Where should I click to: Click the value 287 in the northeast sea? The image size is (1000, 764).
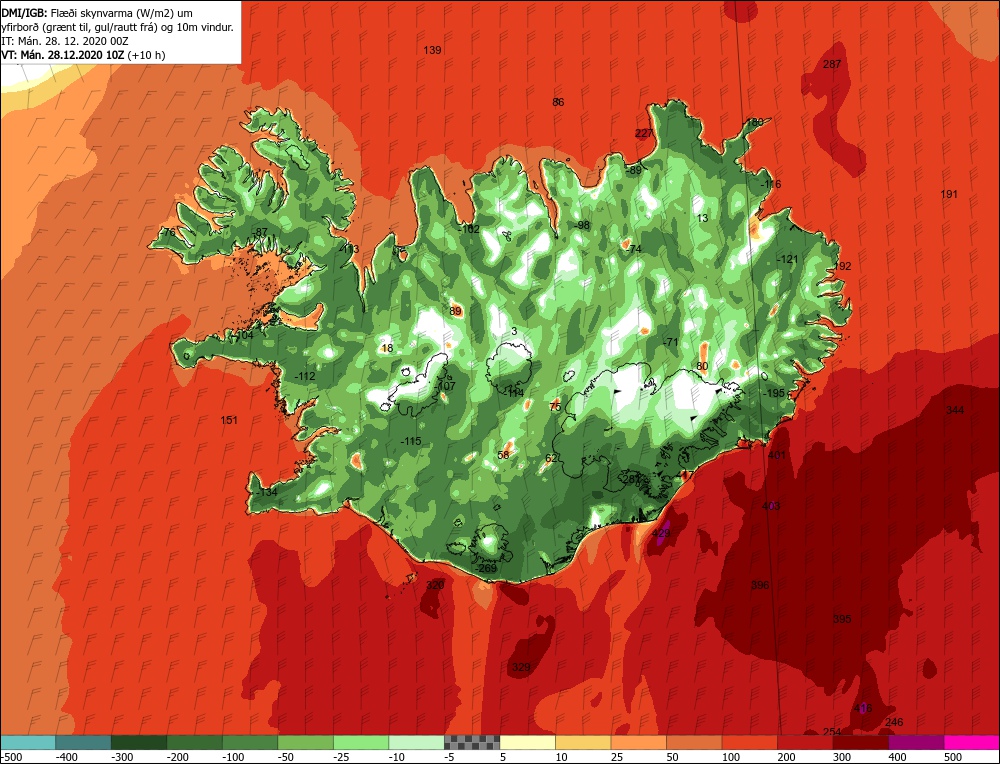[832, 64]
